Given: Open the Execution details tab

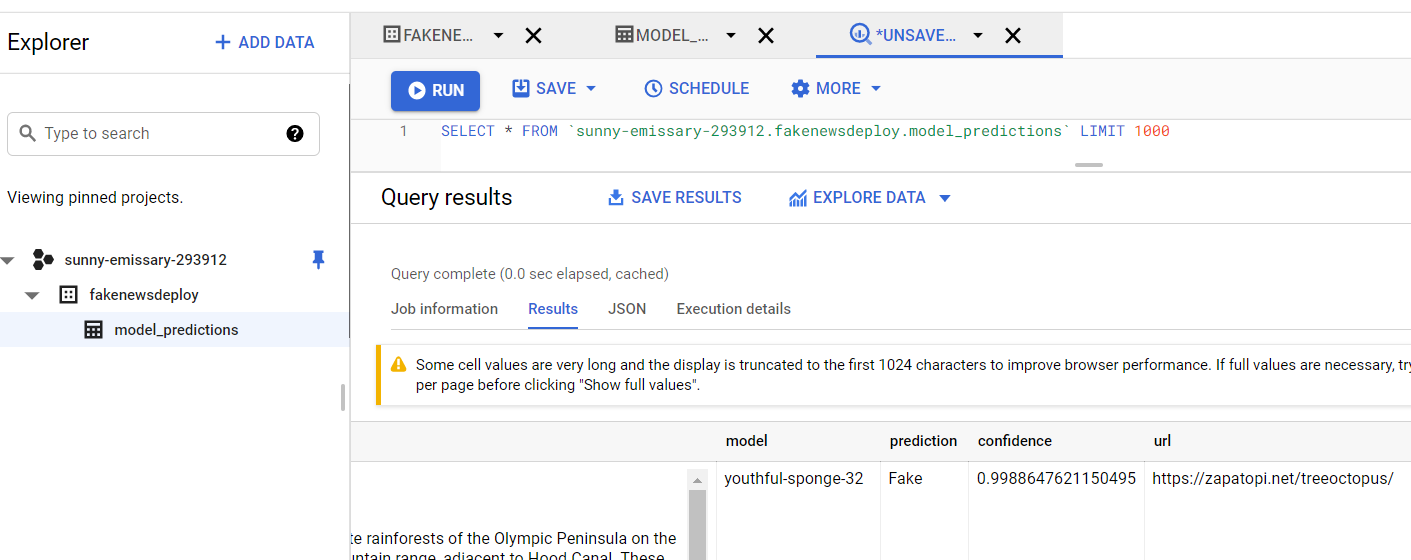Looking at the screenshot, I should pos(733,309).
